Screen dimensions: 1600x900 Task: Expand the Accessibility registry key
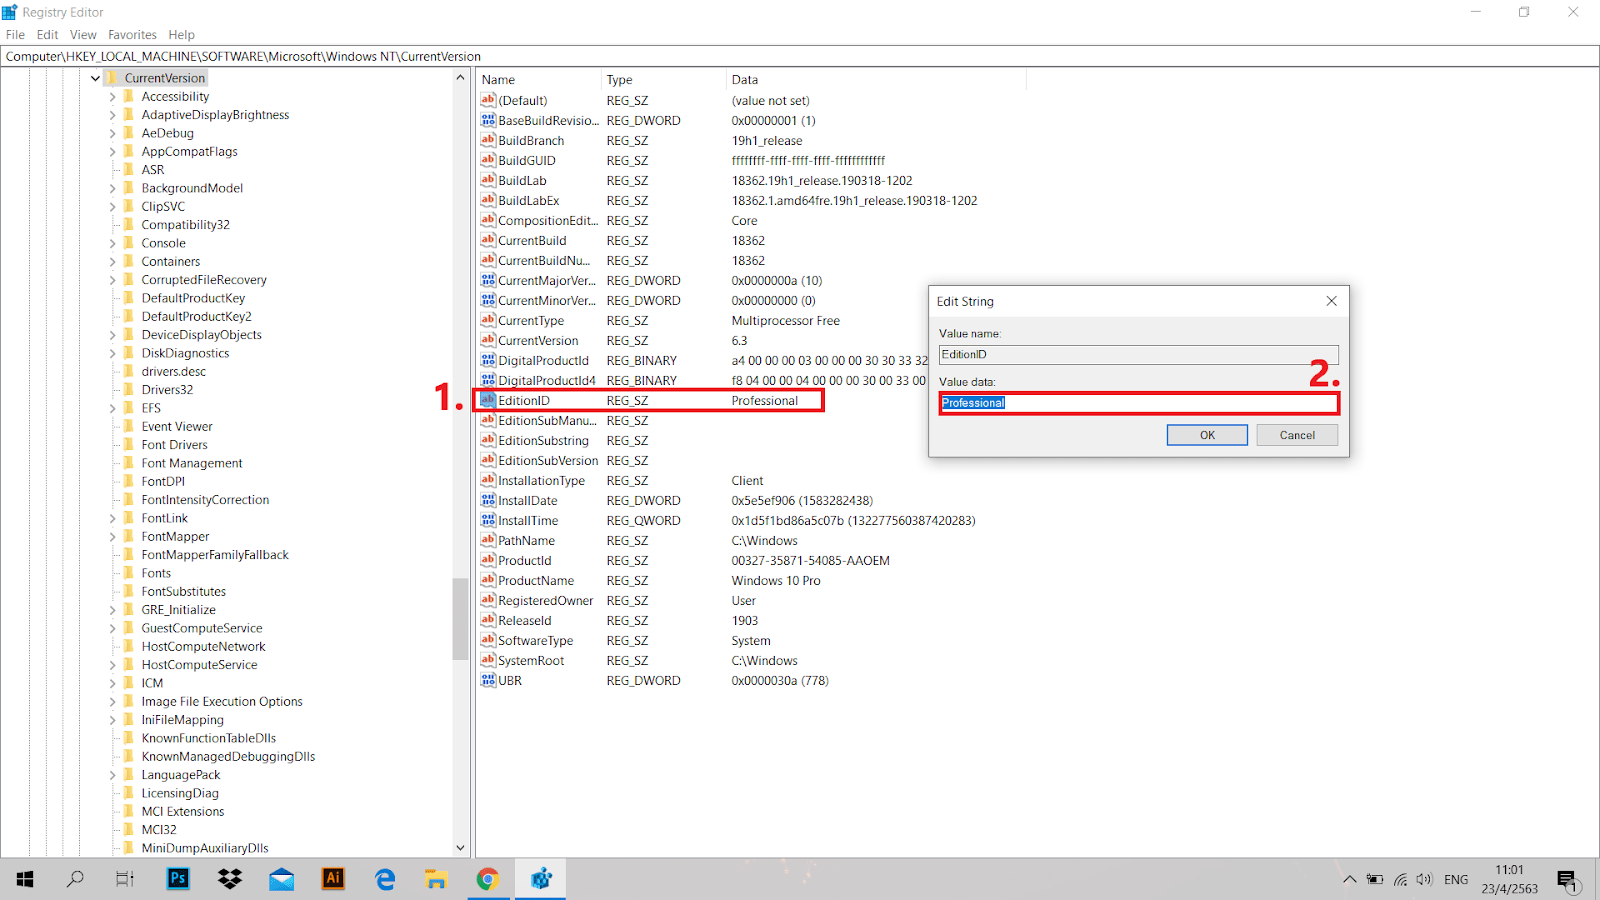point(112,96)
